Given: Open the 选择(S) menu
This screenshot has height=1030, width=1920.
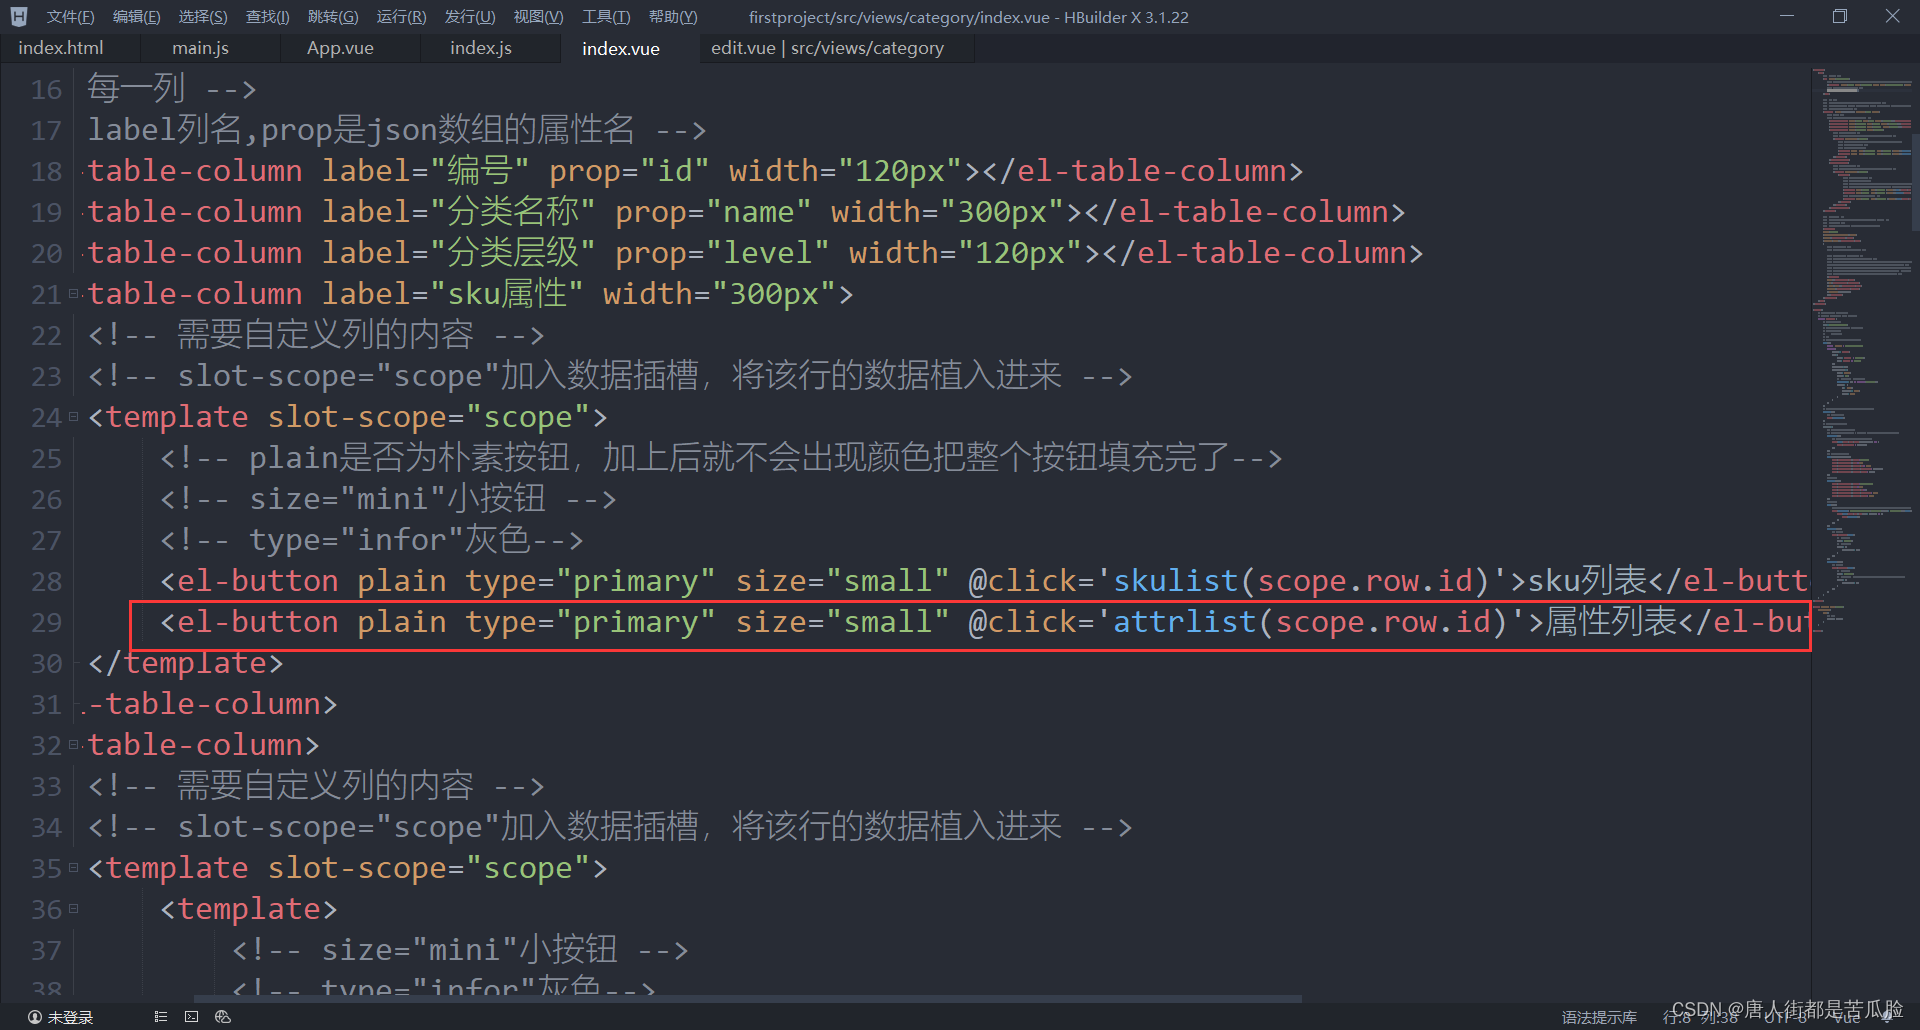Looking at the screenshot, I should pyautogui.click(x=203, y=17).
